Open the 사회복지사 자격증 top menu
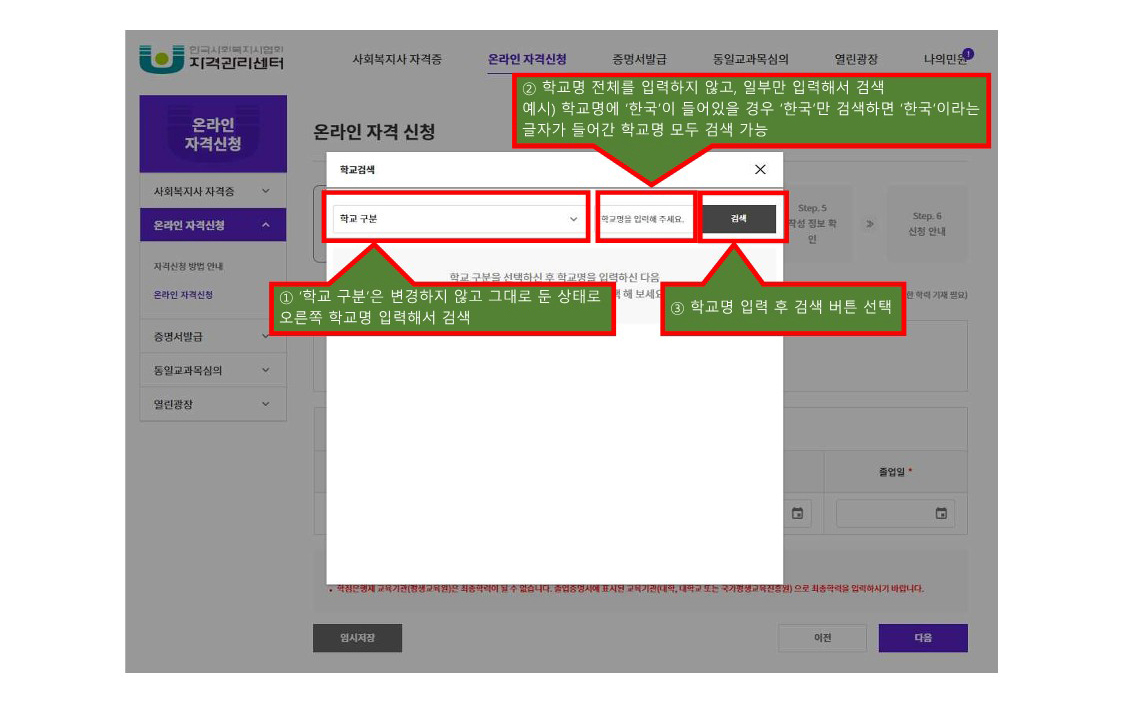Screen dimensions: 1123x703 pyautogui.click(x=397, y=59)
